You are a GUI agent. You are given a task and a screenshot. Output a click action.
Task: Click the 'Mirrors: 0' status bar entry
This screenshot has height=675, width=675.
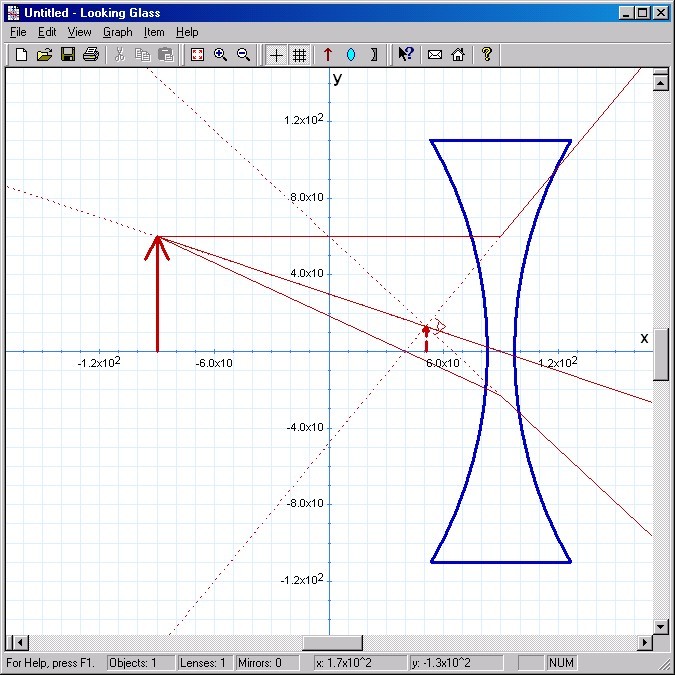point(267,663)
